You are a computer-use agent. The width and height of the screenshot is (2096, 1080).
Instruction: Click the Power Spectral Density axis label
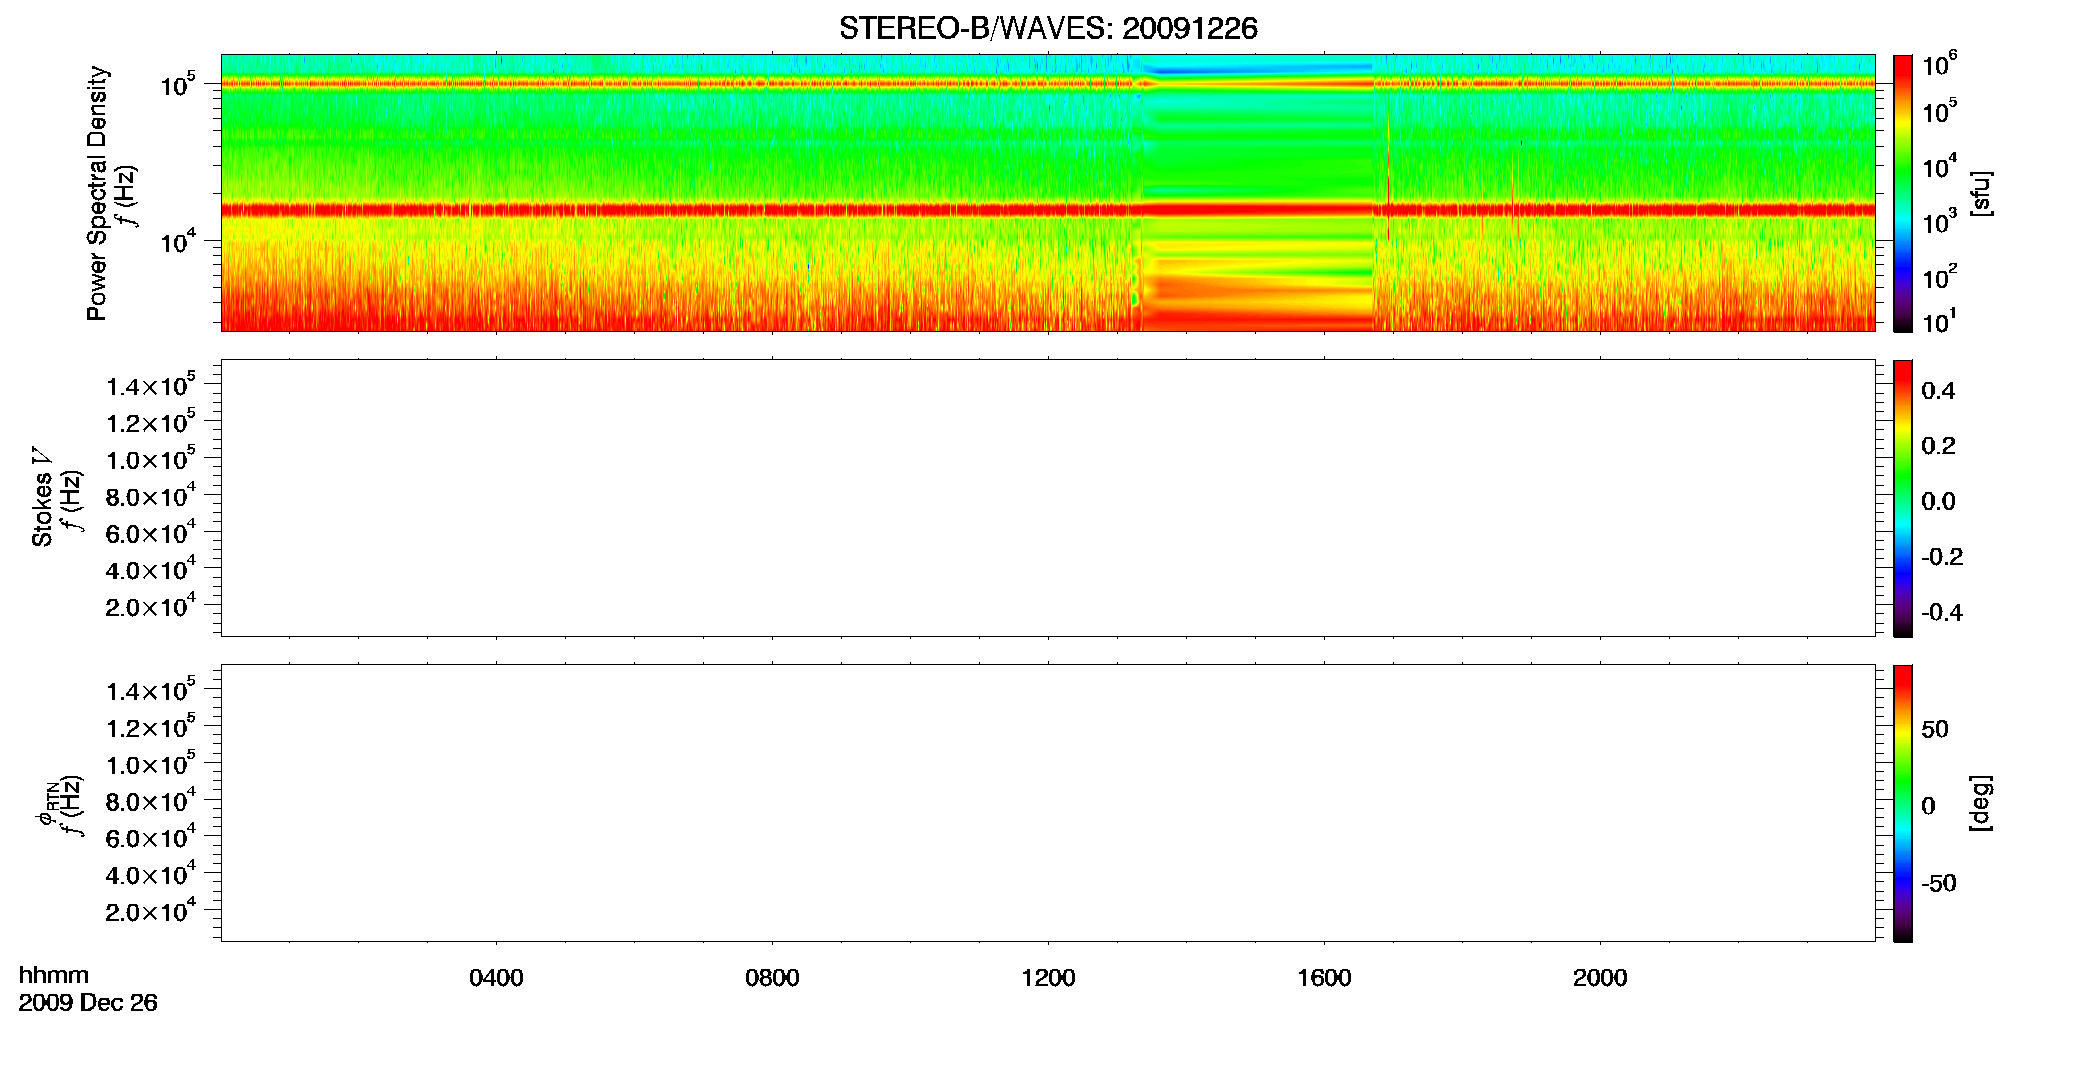[x=97, y=193]
